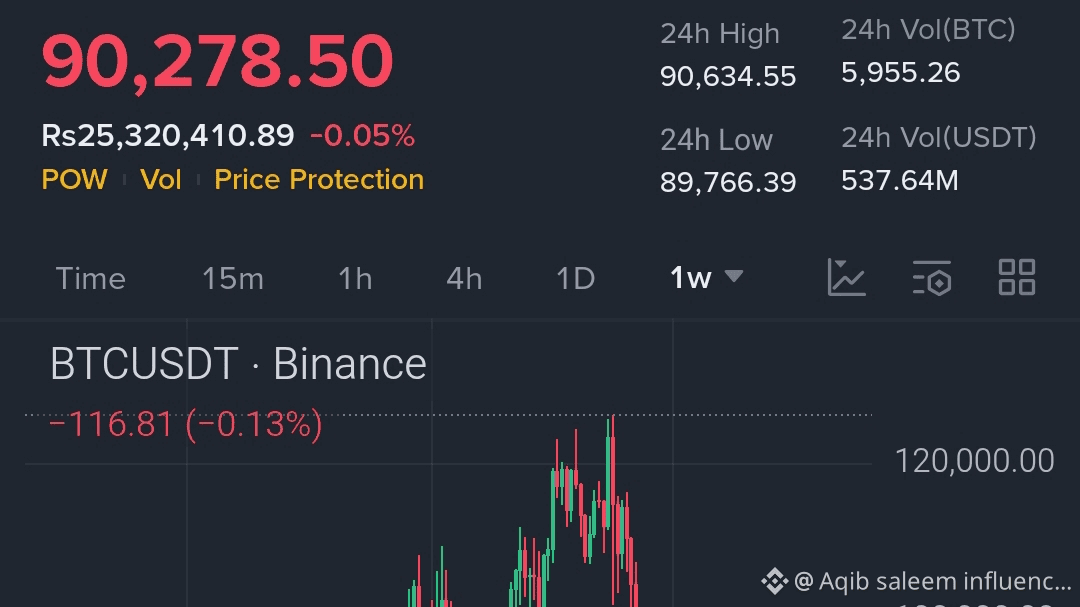Expand the 1w timeframe dropdown arrow
The width and height of the screenshot is (1080, 607).
[734, 276]
